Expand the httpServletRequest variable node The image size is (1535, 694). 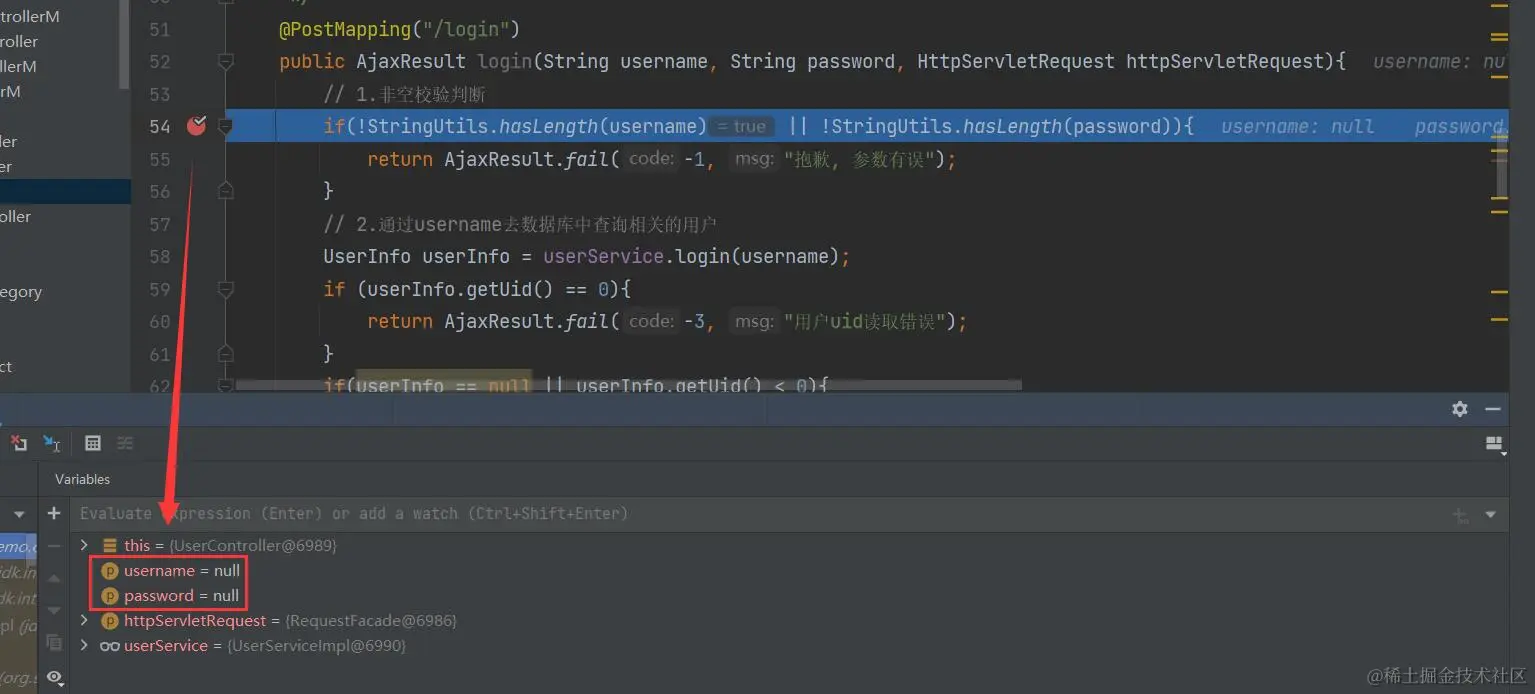[x=84, y=620]
